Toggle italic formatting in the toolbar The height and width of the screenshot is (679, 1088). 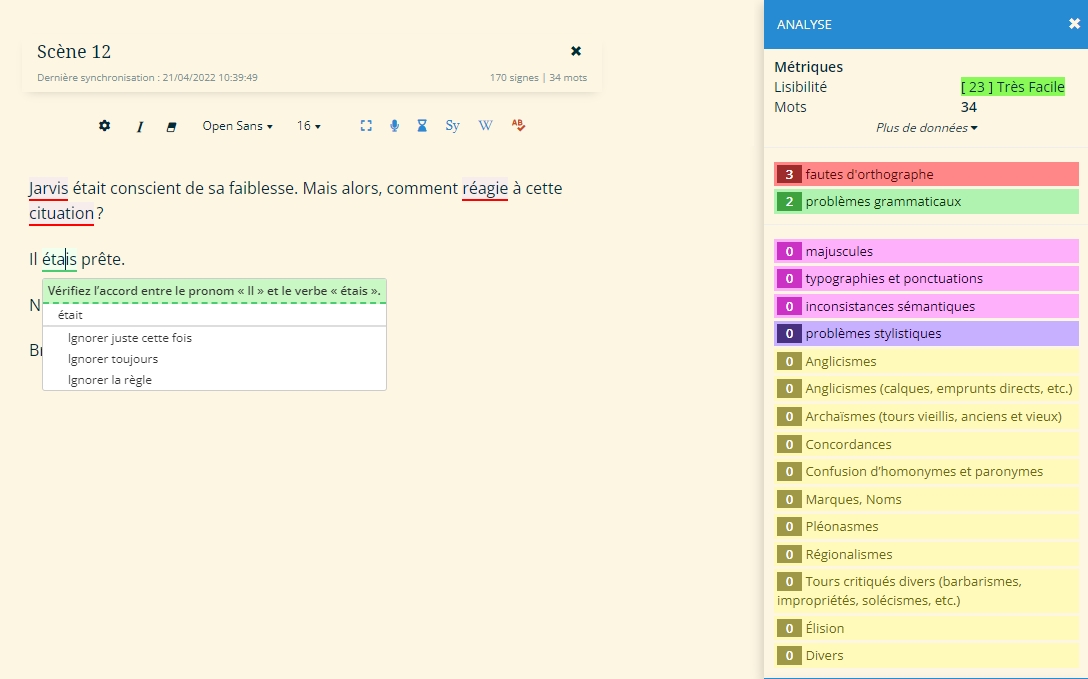[x=140, y=126]
